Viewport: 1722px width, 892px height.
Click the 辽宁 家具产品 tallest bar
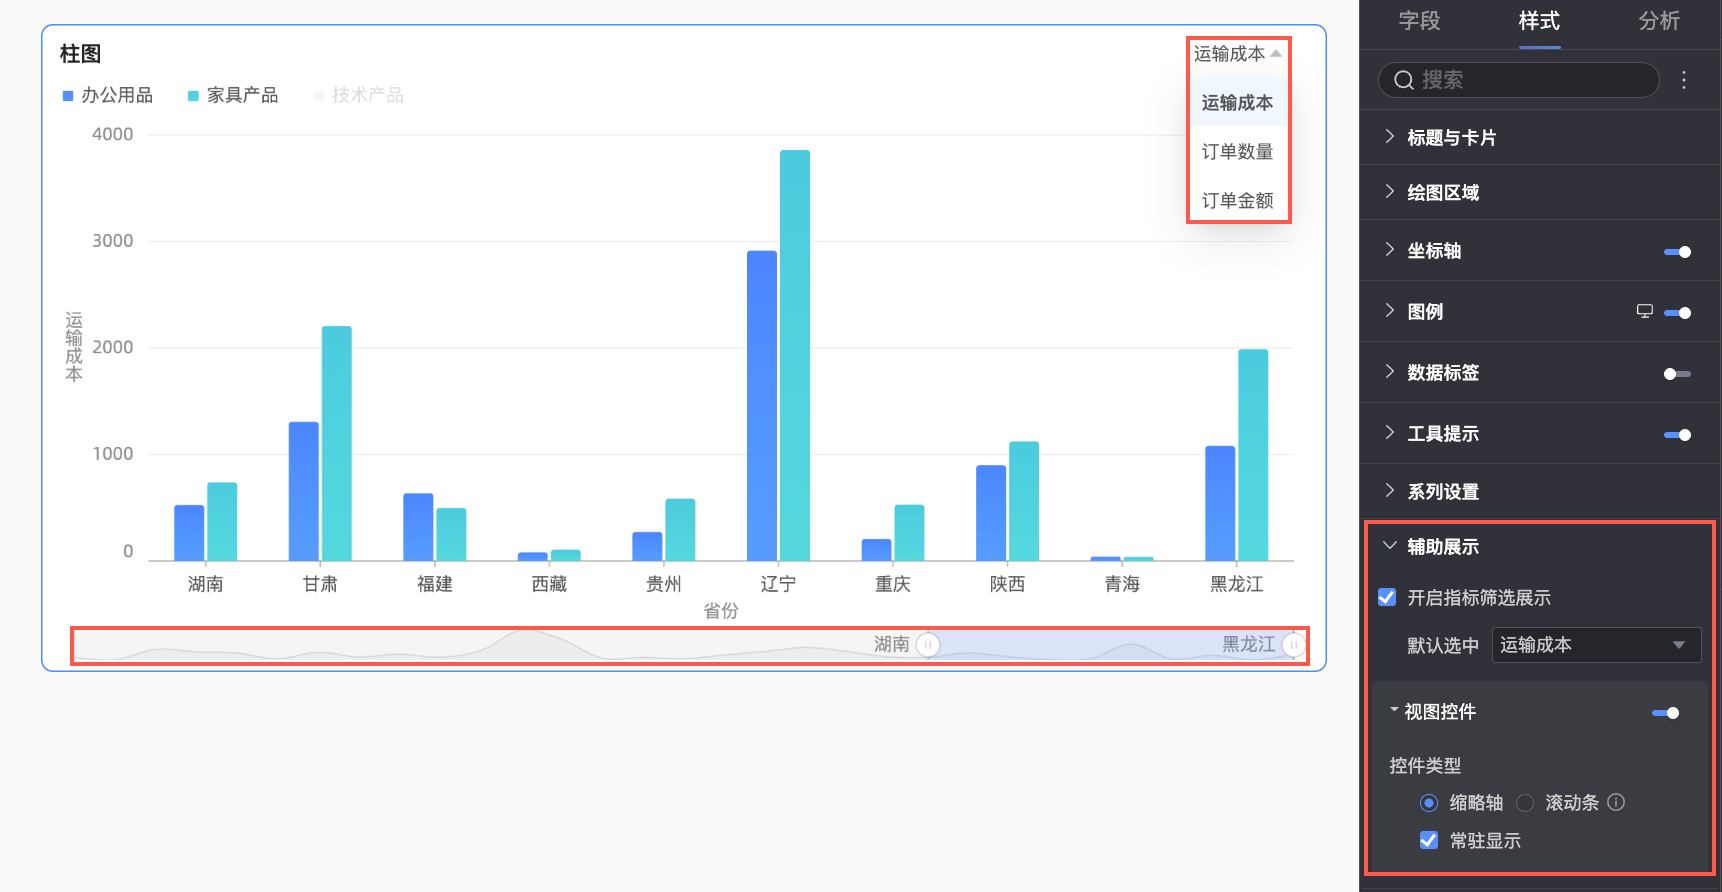(x=795, y=355)
